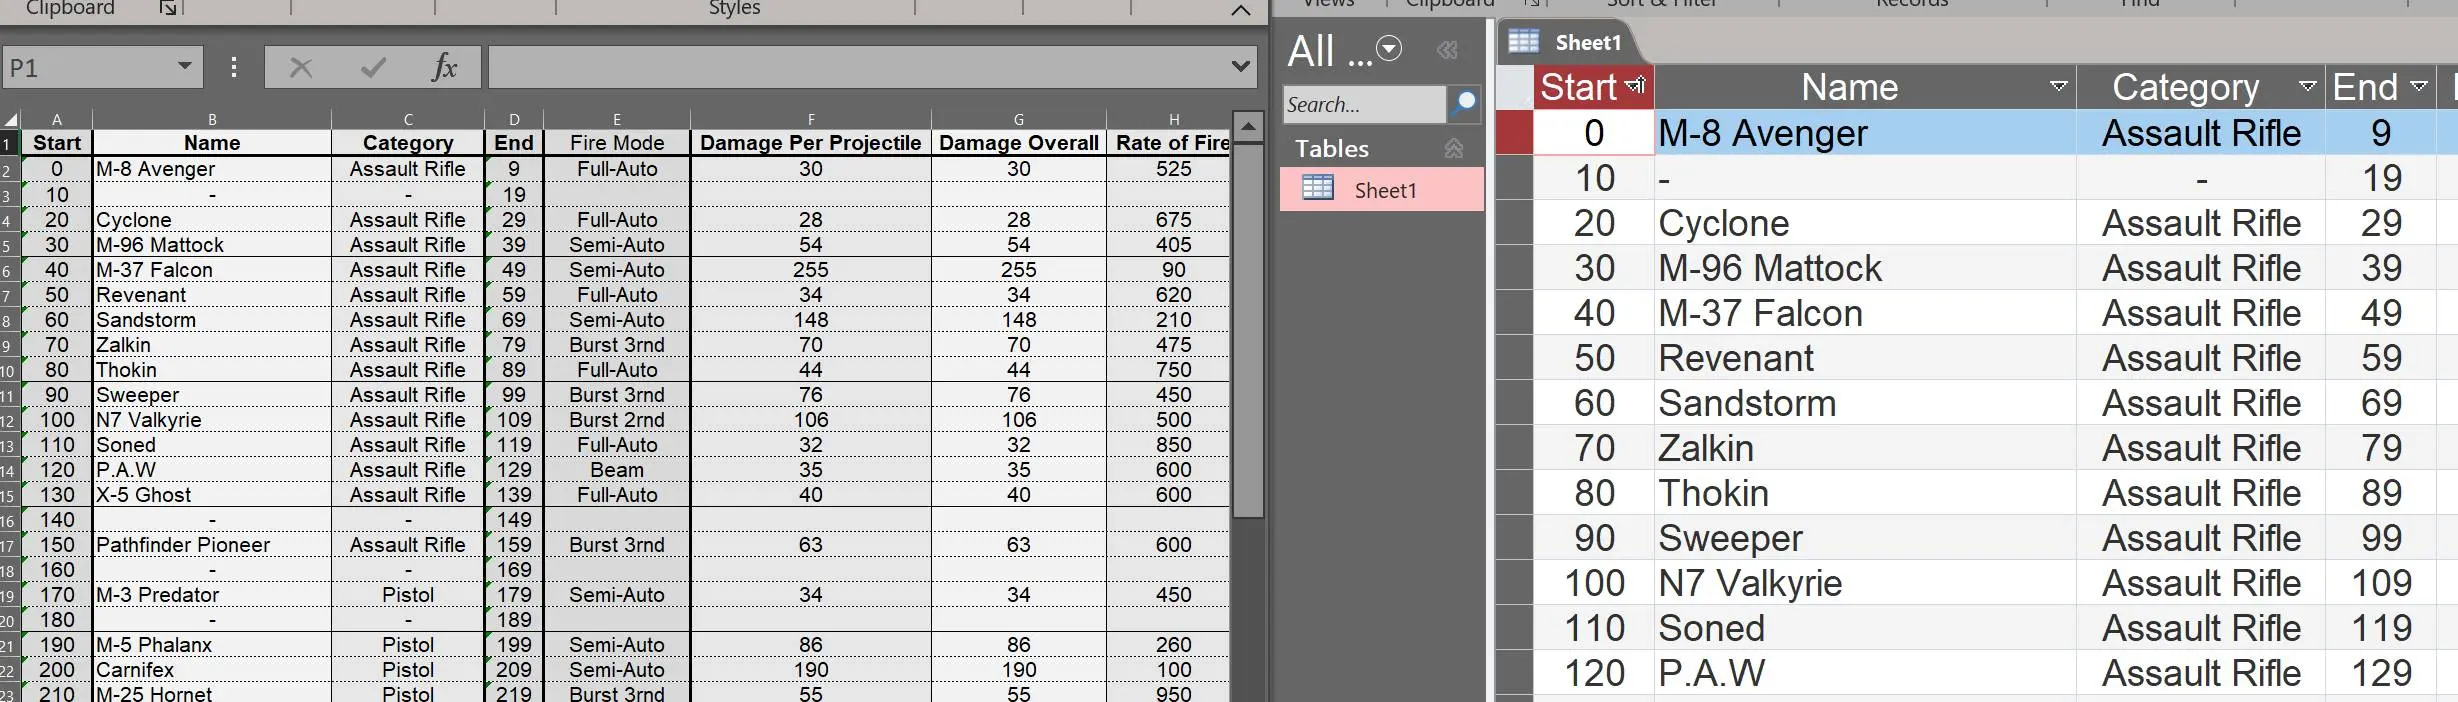The image size is (2458, 702).
Task: Collapse the Excel ribbon with the chevron
Action: click(x=1240, y=10)
